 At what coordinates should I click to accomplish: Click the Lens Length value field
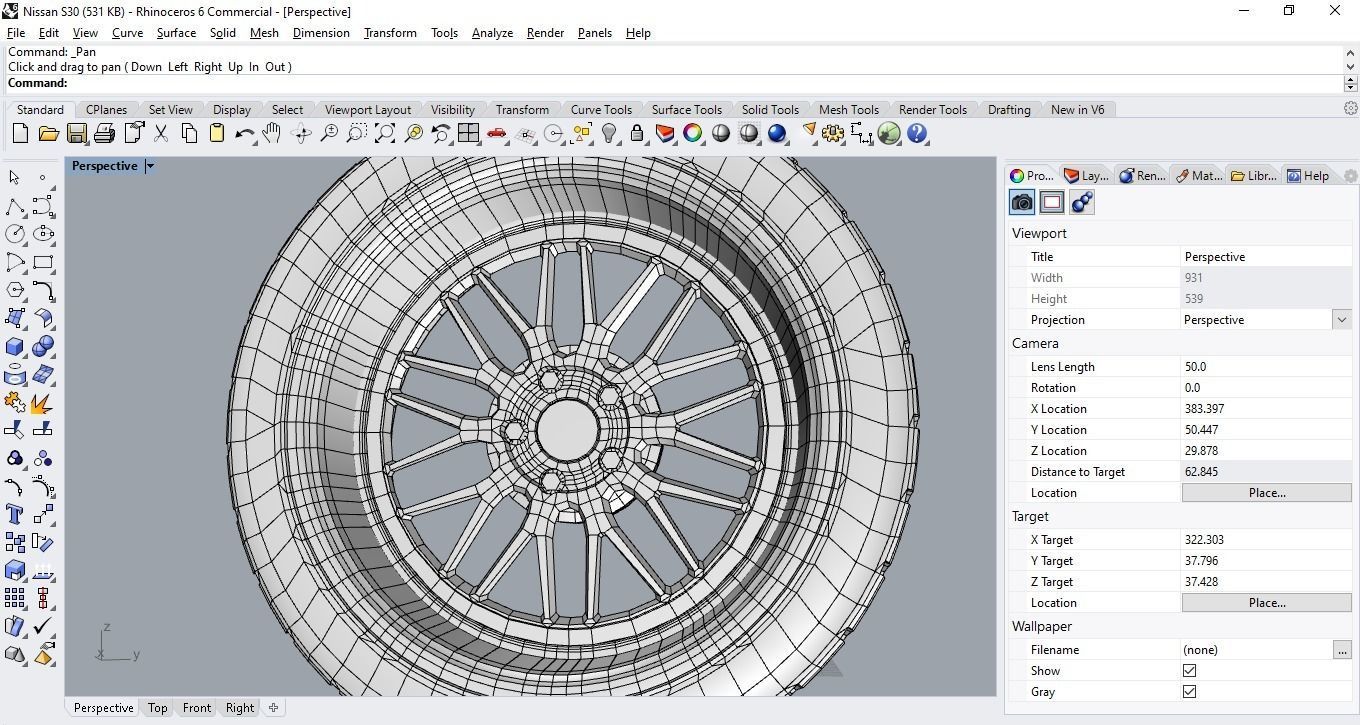tap(1266, 367)
